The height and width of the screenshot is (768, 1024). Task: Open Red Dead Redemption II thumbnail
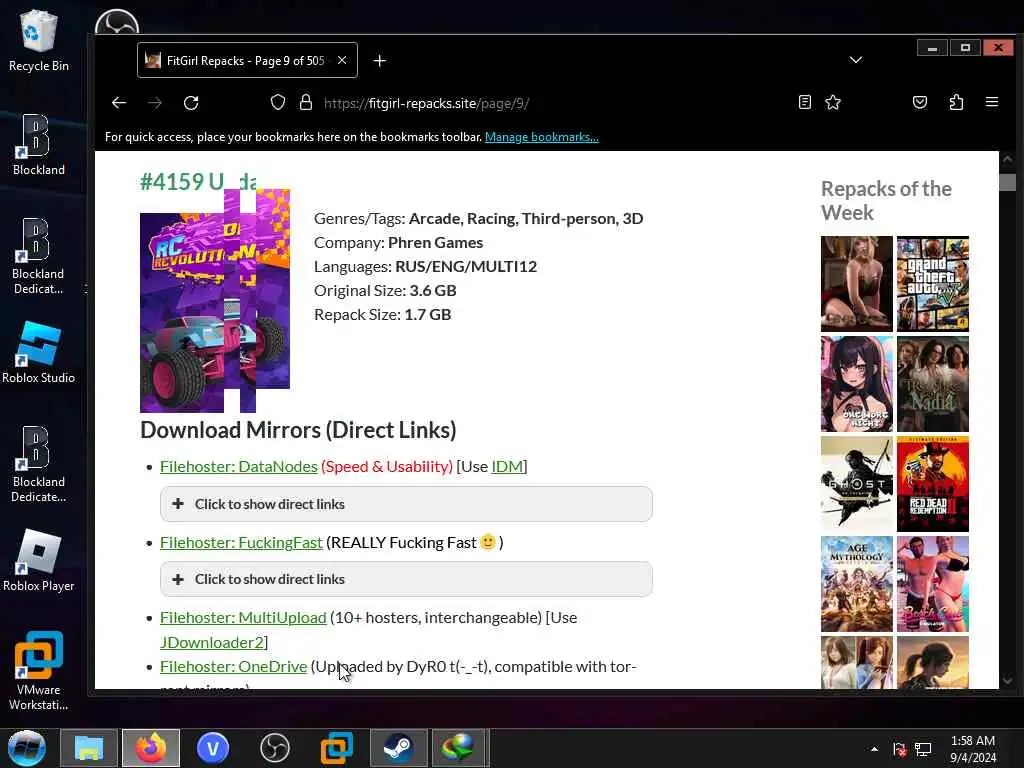tap(933, 484)
